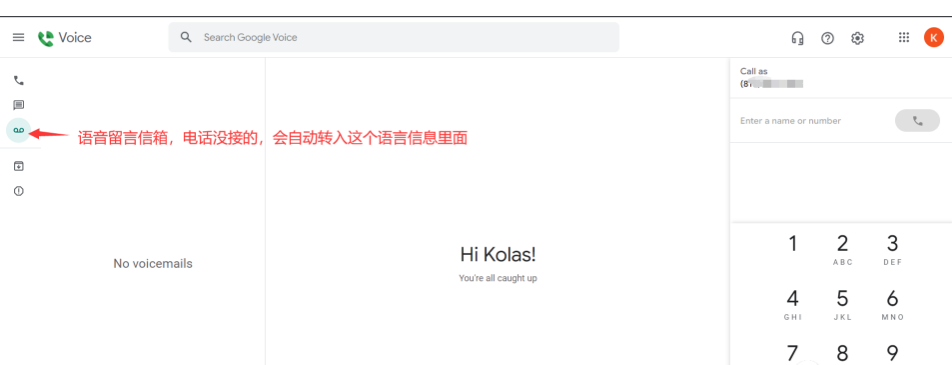Click the Hi Kolas! greeting

coord(498,254)
